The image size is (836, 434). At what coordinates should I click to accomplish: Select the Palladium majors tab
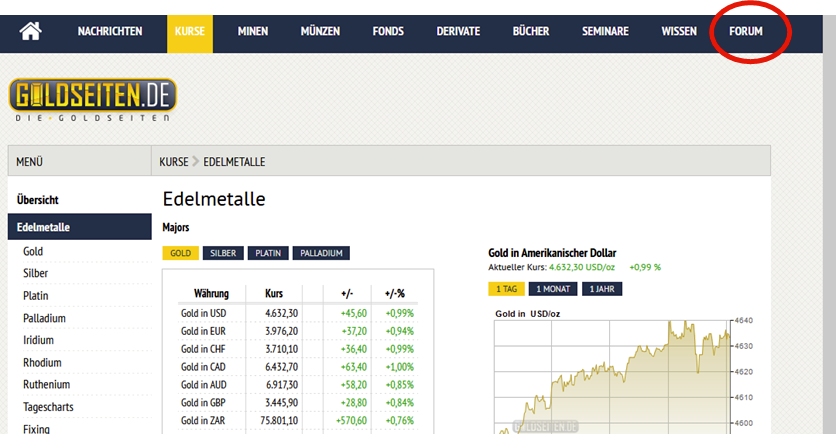[x=321, y=253]
